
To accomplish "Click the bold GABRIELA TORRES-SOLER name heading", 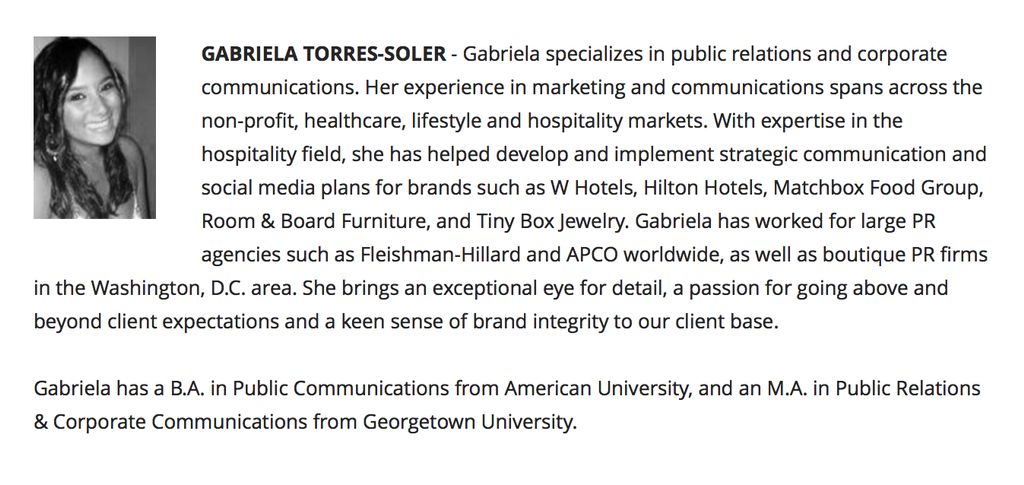I will (x=324, y=54).
